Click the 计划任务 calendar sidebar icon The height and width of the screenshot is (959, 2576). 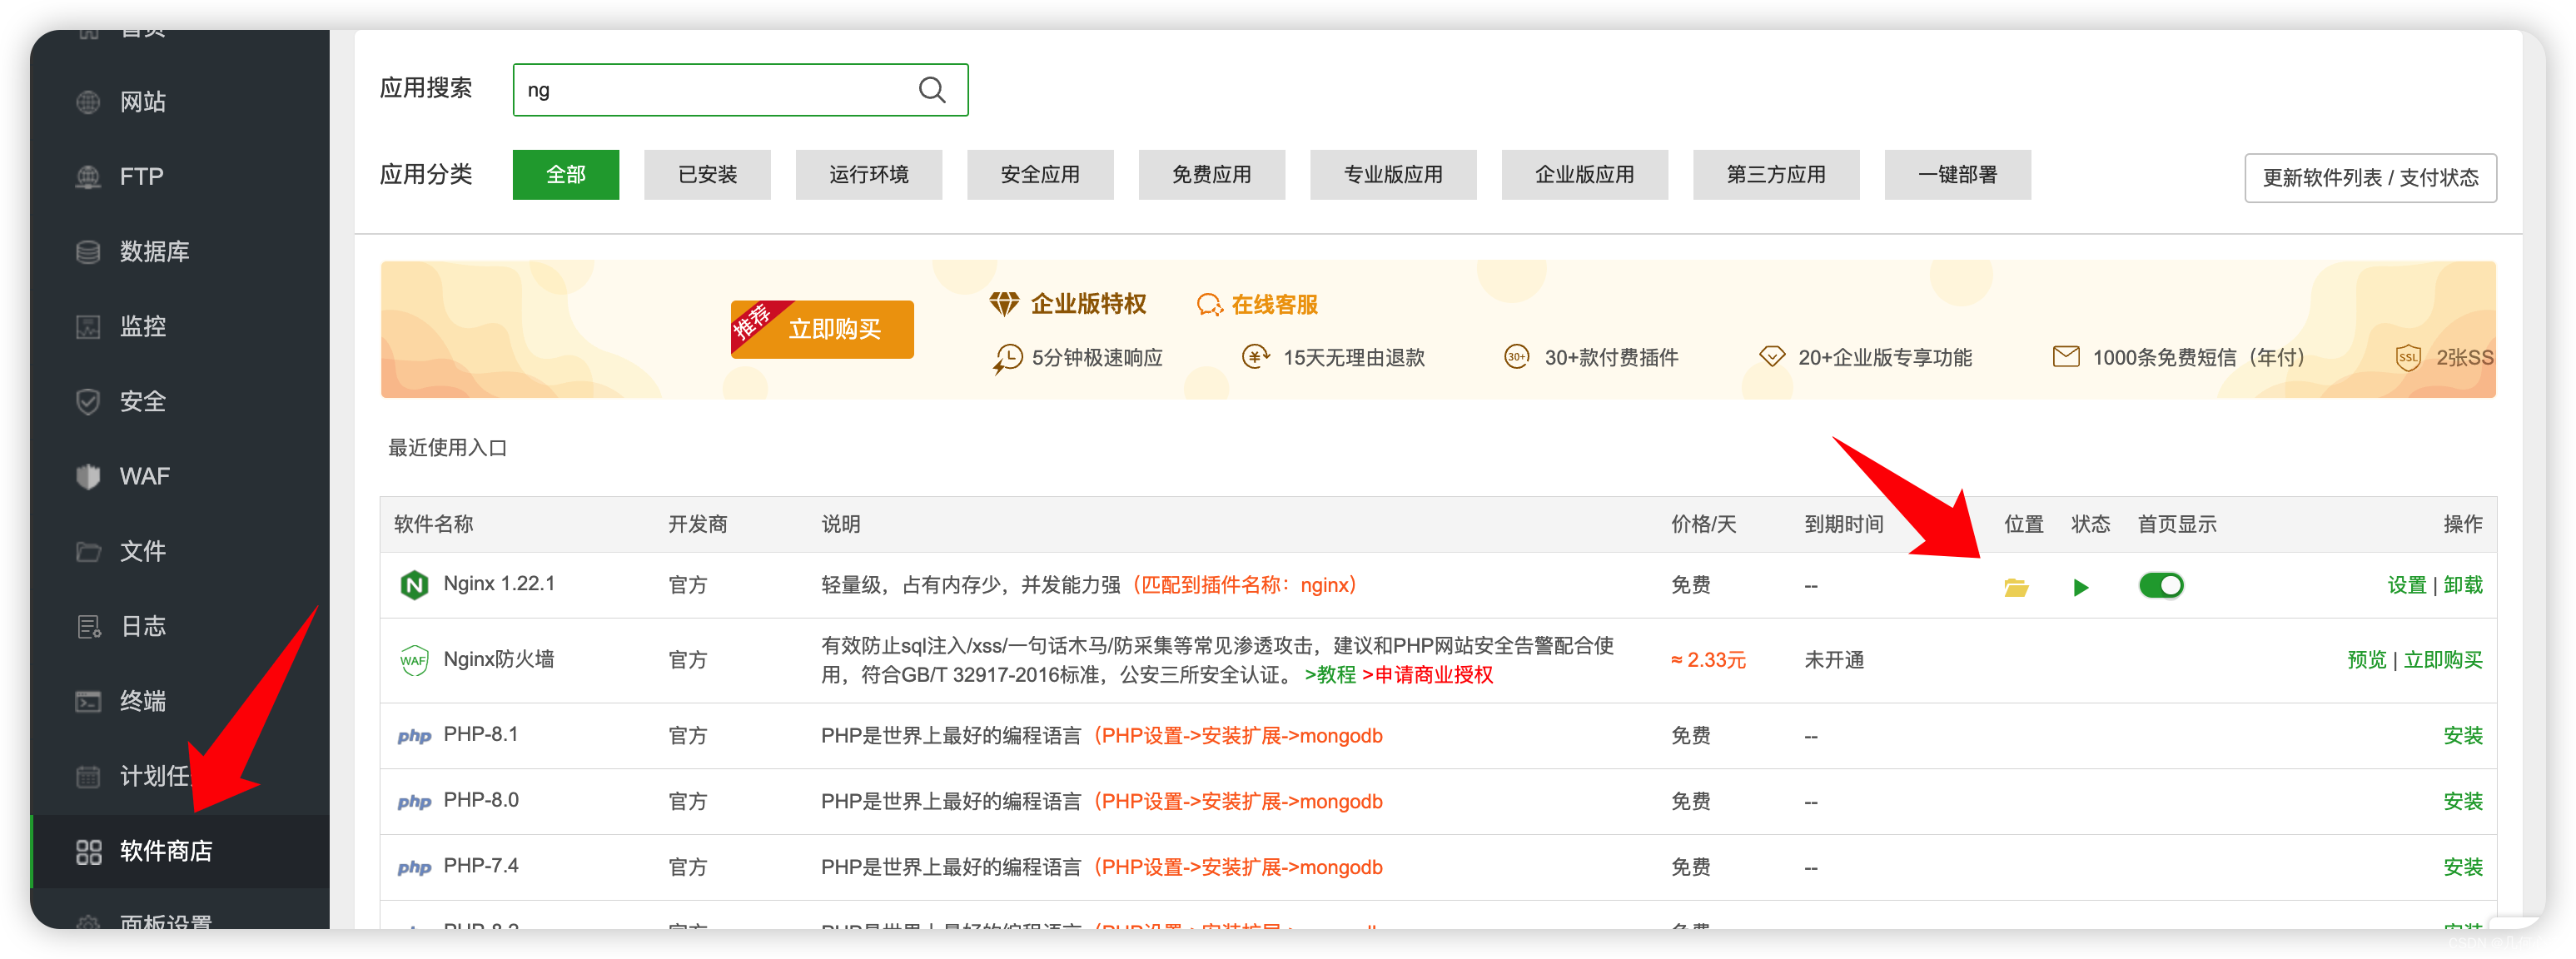pyautogui.click(x=88, y=777)
